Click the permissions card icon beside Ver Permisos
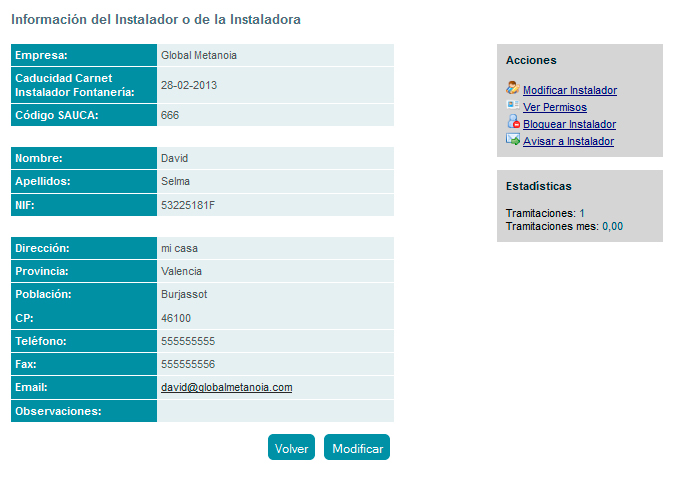 point(513,105)
